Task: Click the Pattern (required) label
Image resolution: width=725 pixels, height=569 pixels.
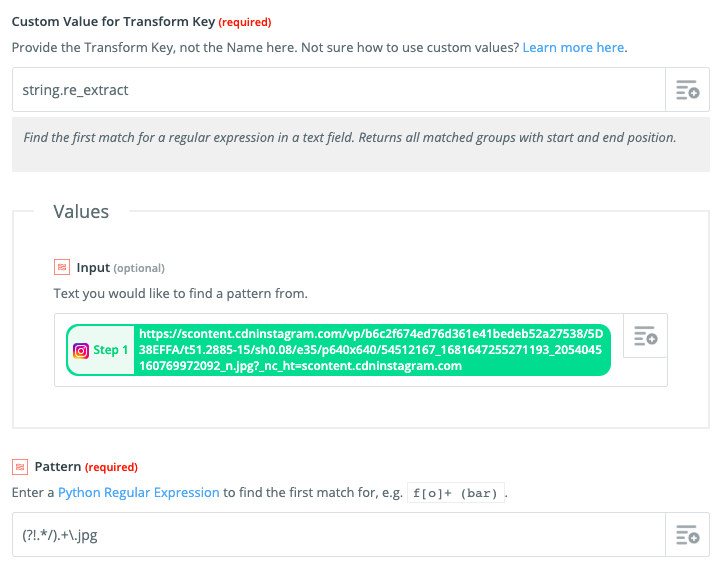Action: pyautogui.click(x=86, y=467)
